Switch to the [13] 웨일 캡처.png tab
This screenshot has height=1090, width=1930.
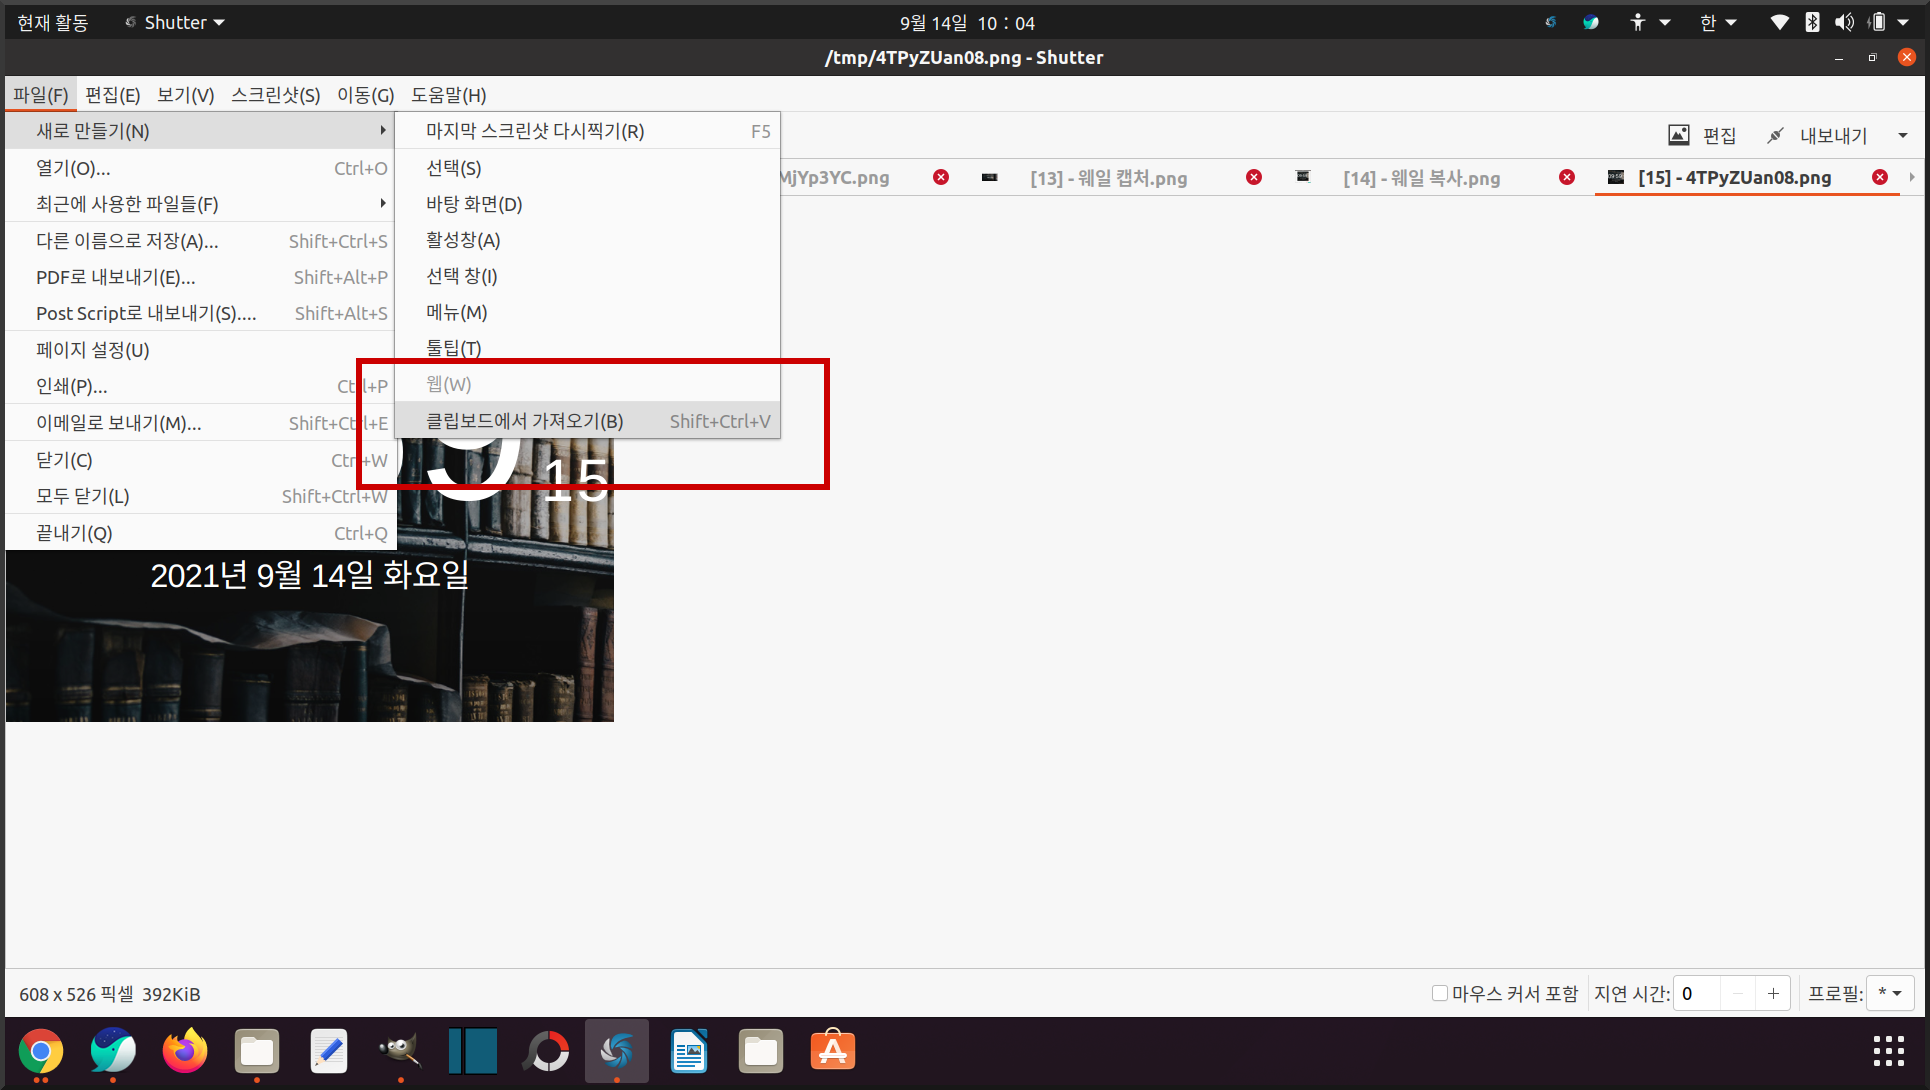(1108, 178)
